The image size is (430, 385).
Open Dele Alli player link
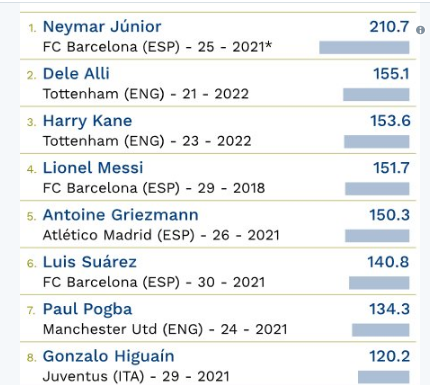[x=76, y=74]
